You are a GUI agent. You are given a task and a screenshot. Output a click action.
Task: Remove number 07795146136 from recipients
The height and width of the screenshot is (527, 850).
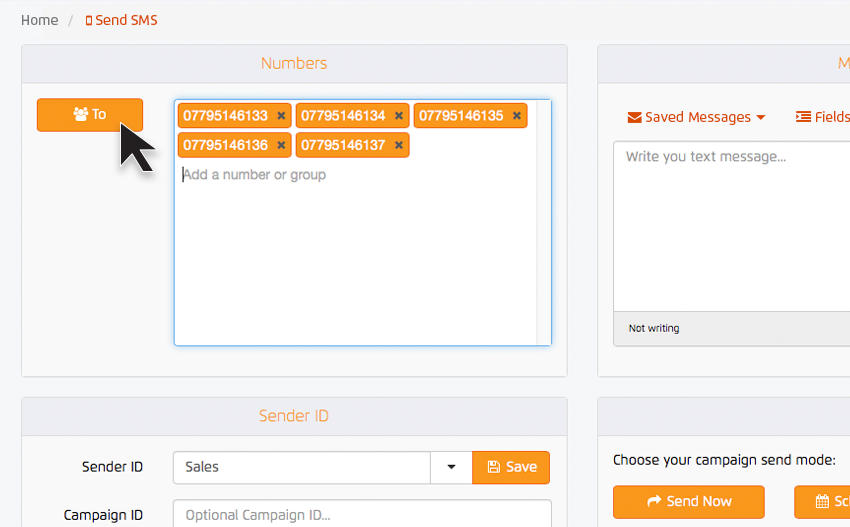click(x=281, y=145)
